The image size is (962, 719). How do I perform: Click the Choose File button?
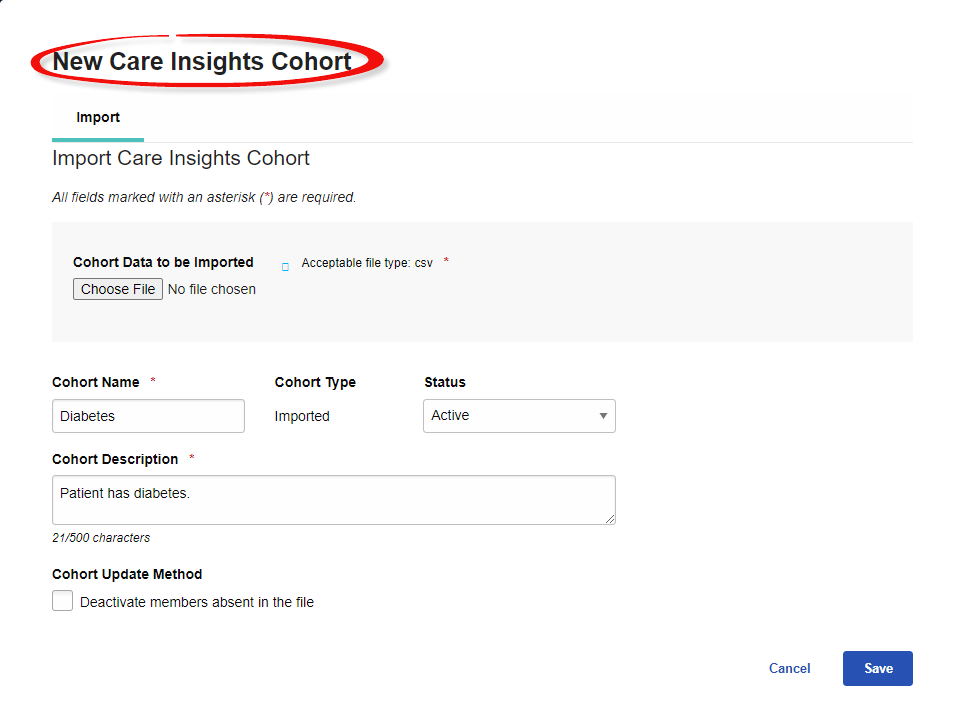coord(118,289)
